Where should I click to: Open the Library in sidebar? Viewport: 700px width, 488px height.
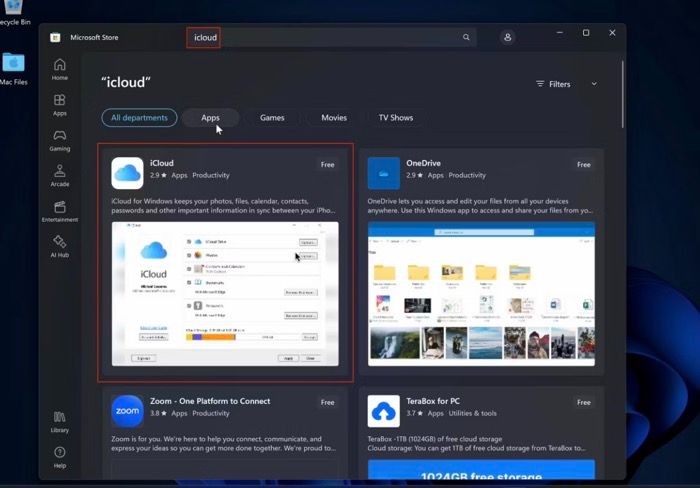[60, 422]
